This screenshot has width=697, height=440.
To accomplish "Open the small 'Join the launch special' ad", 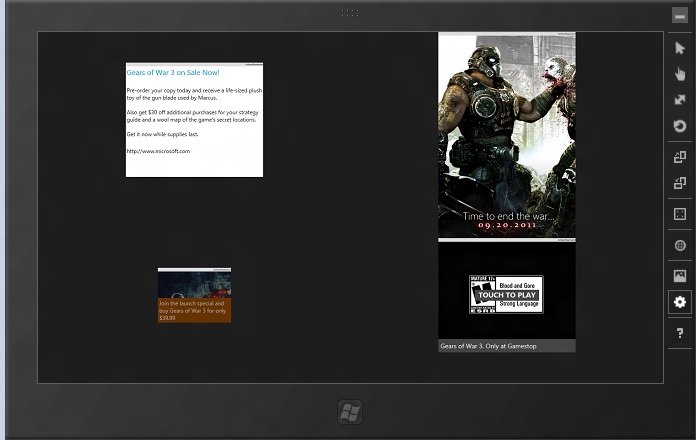I will (194, 296).
